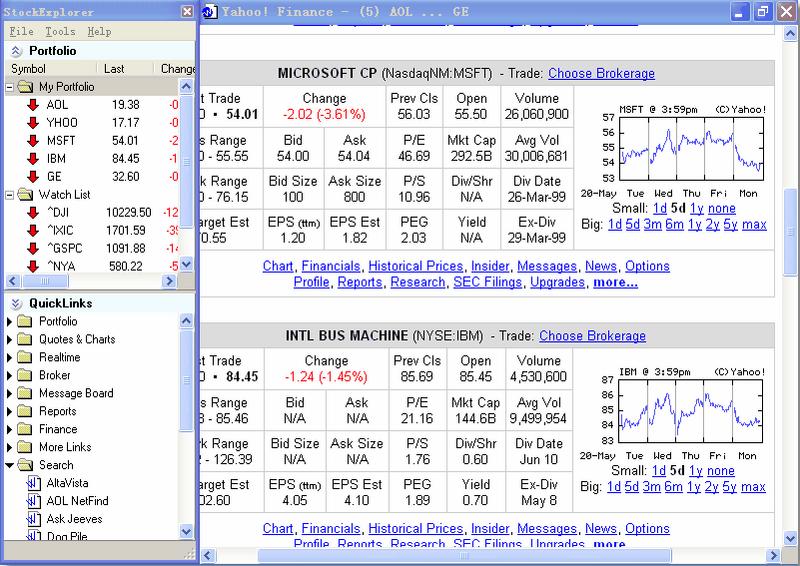
Task: Click the 1y small chart link for MSFT
Action: [696, 208]
